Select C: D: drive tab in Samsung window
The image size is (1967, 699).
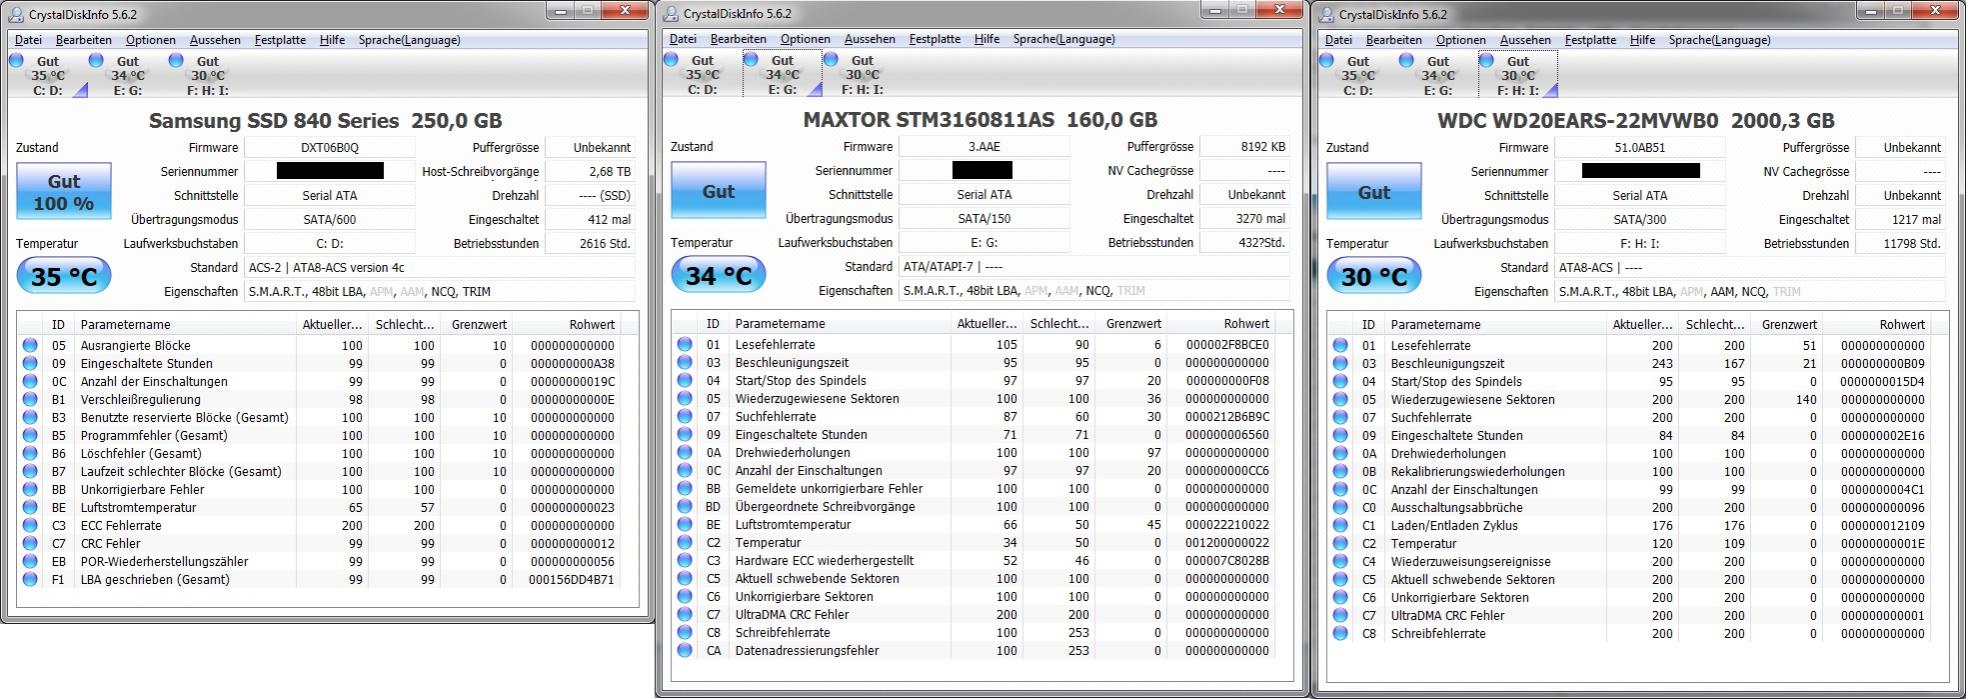[x=47, y=75]
